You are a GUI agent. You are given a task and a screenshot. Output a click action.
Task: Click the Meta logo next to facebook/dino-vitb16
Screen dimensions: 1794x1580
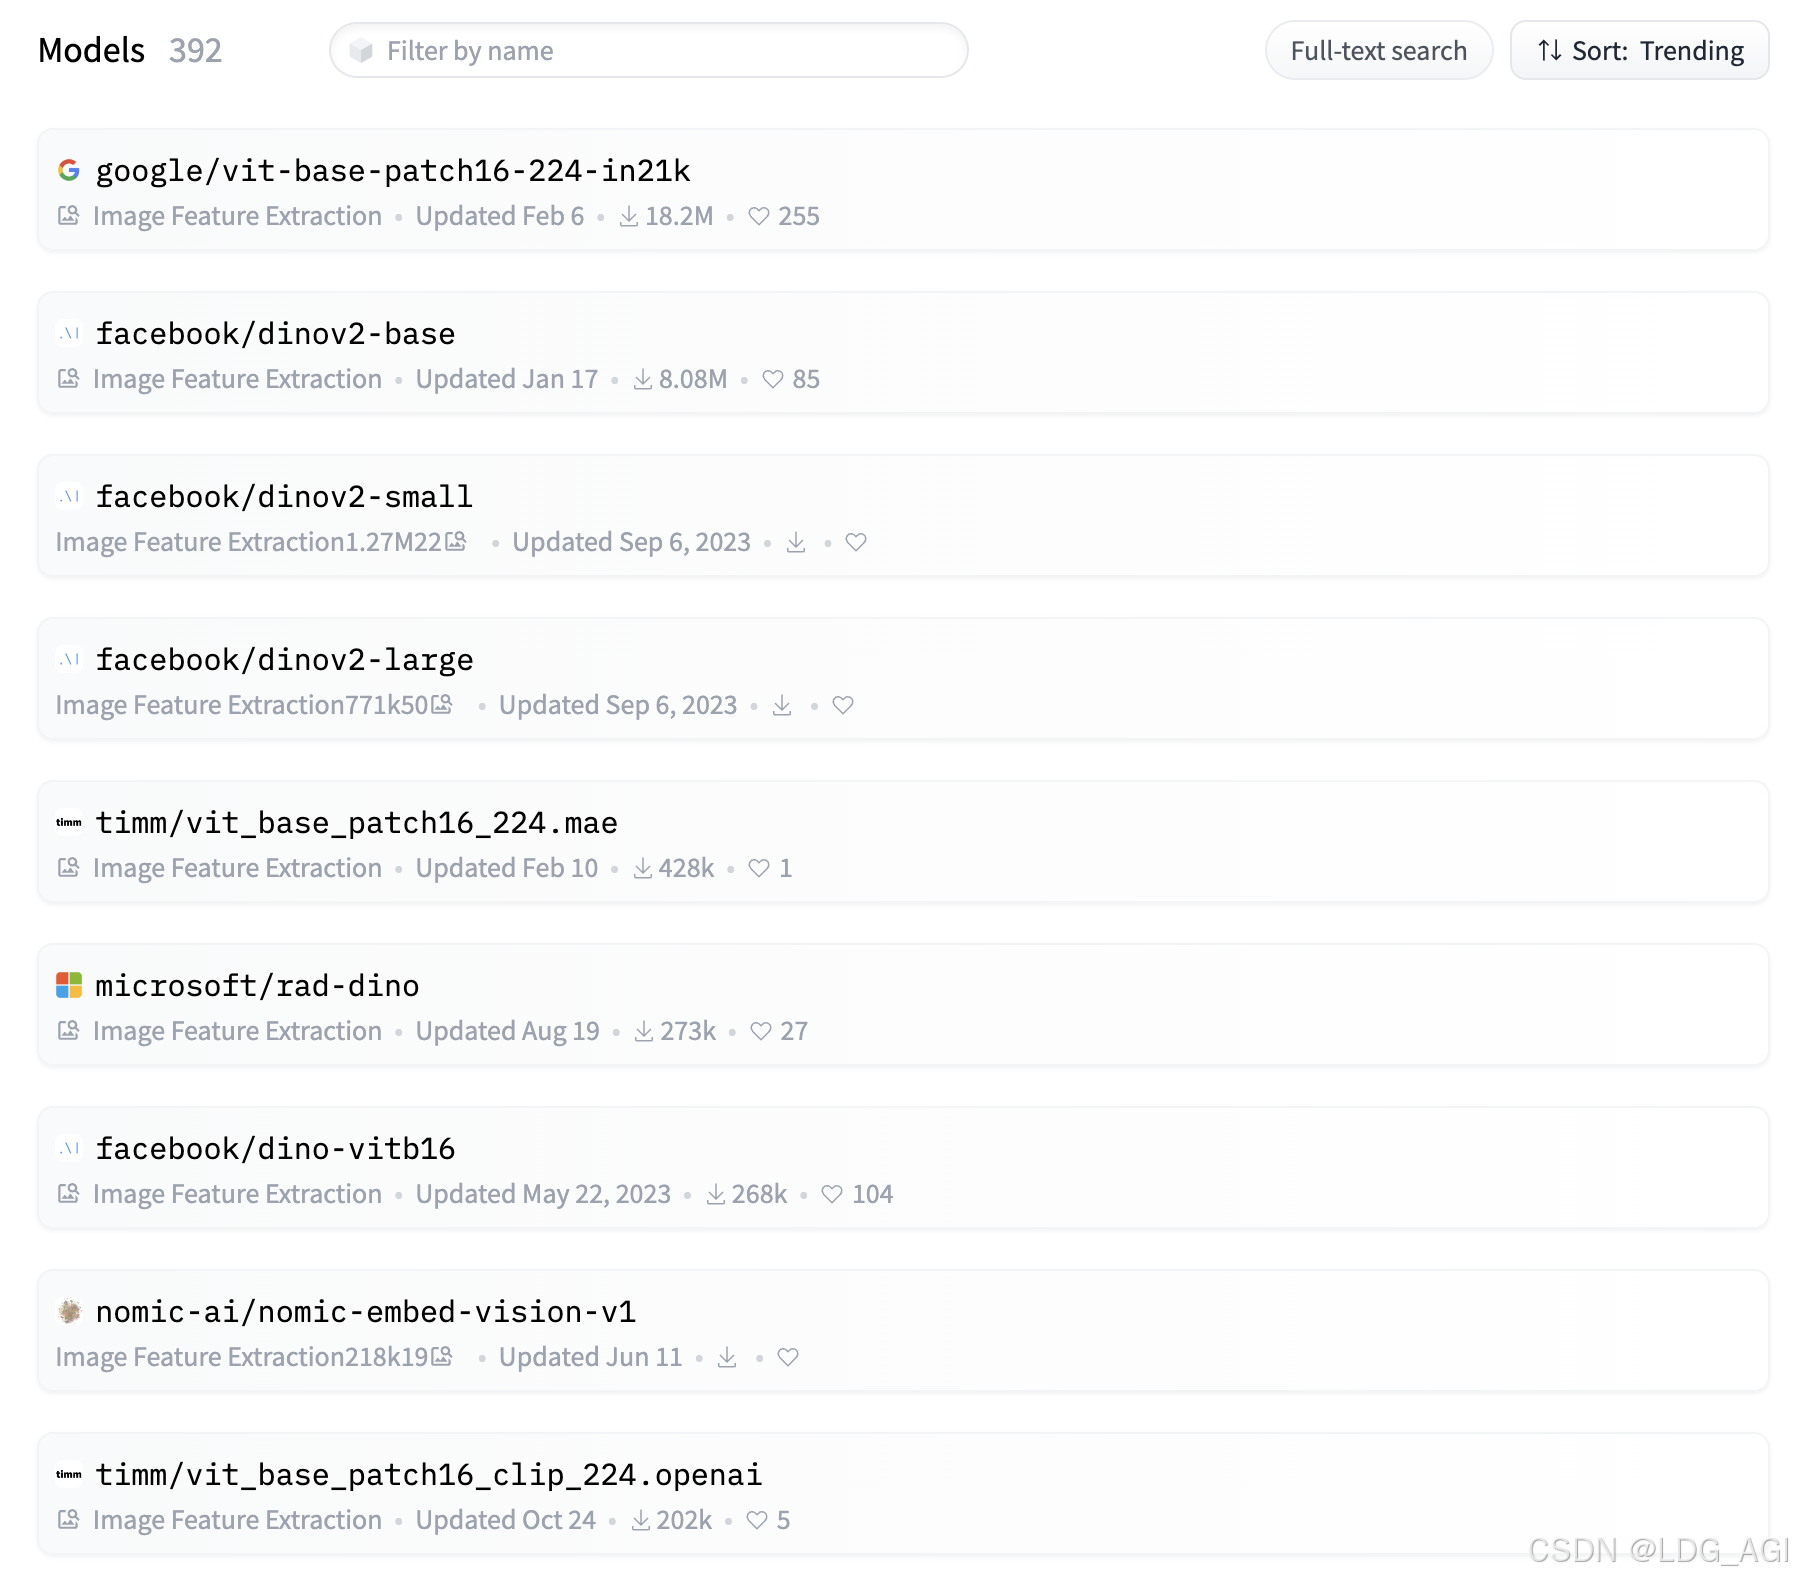coord(69,1148)
